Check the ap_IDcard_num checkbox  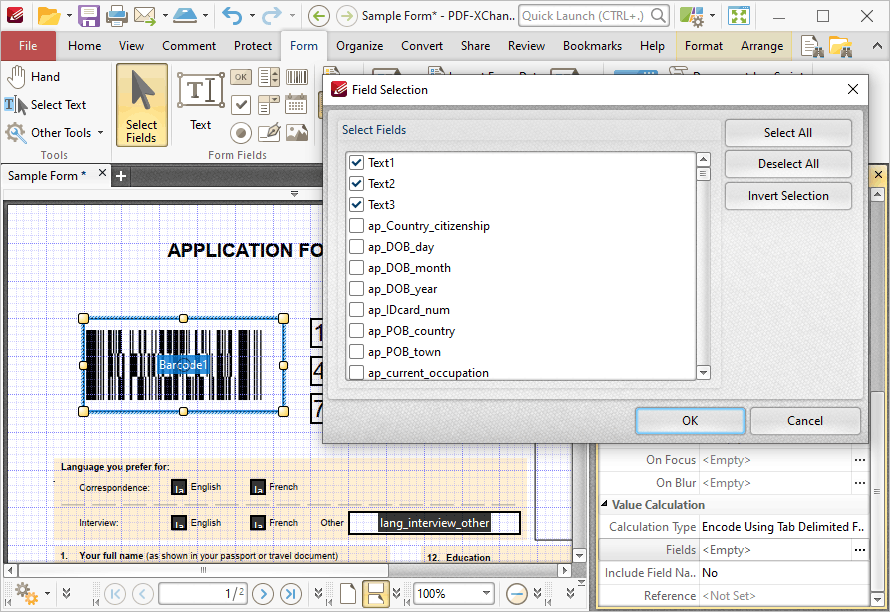pyautogui.click(x=356, y=310)
